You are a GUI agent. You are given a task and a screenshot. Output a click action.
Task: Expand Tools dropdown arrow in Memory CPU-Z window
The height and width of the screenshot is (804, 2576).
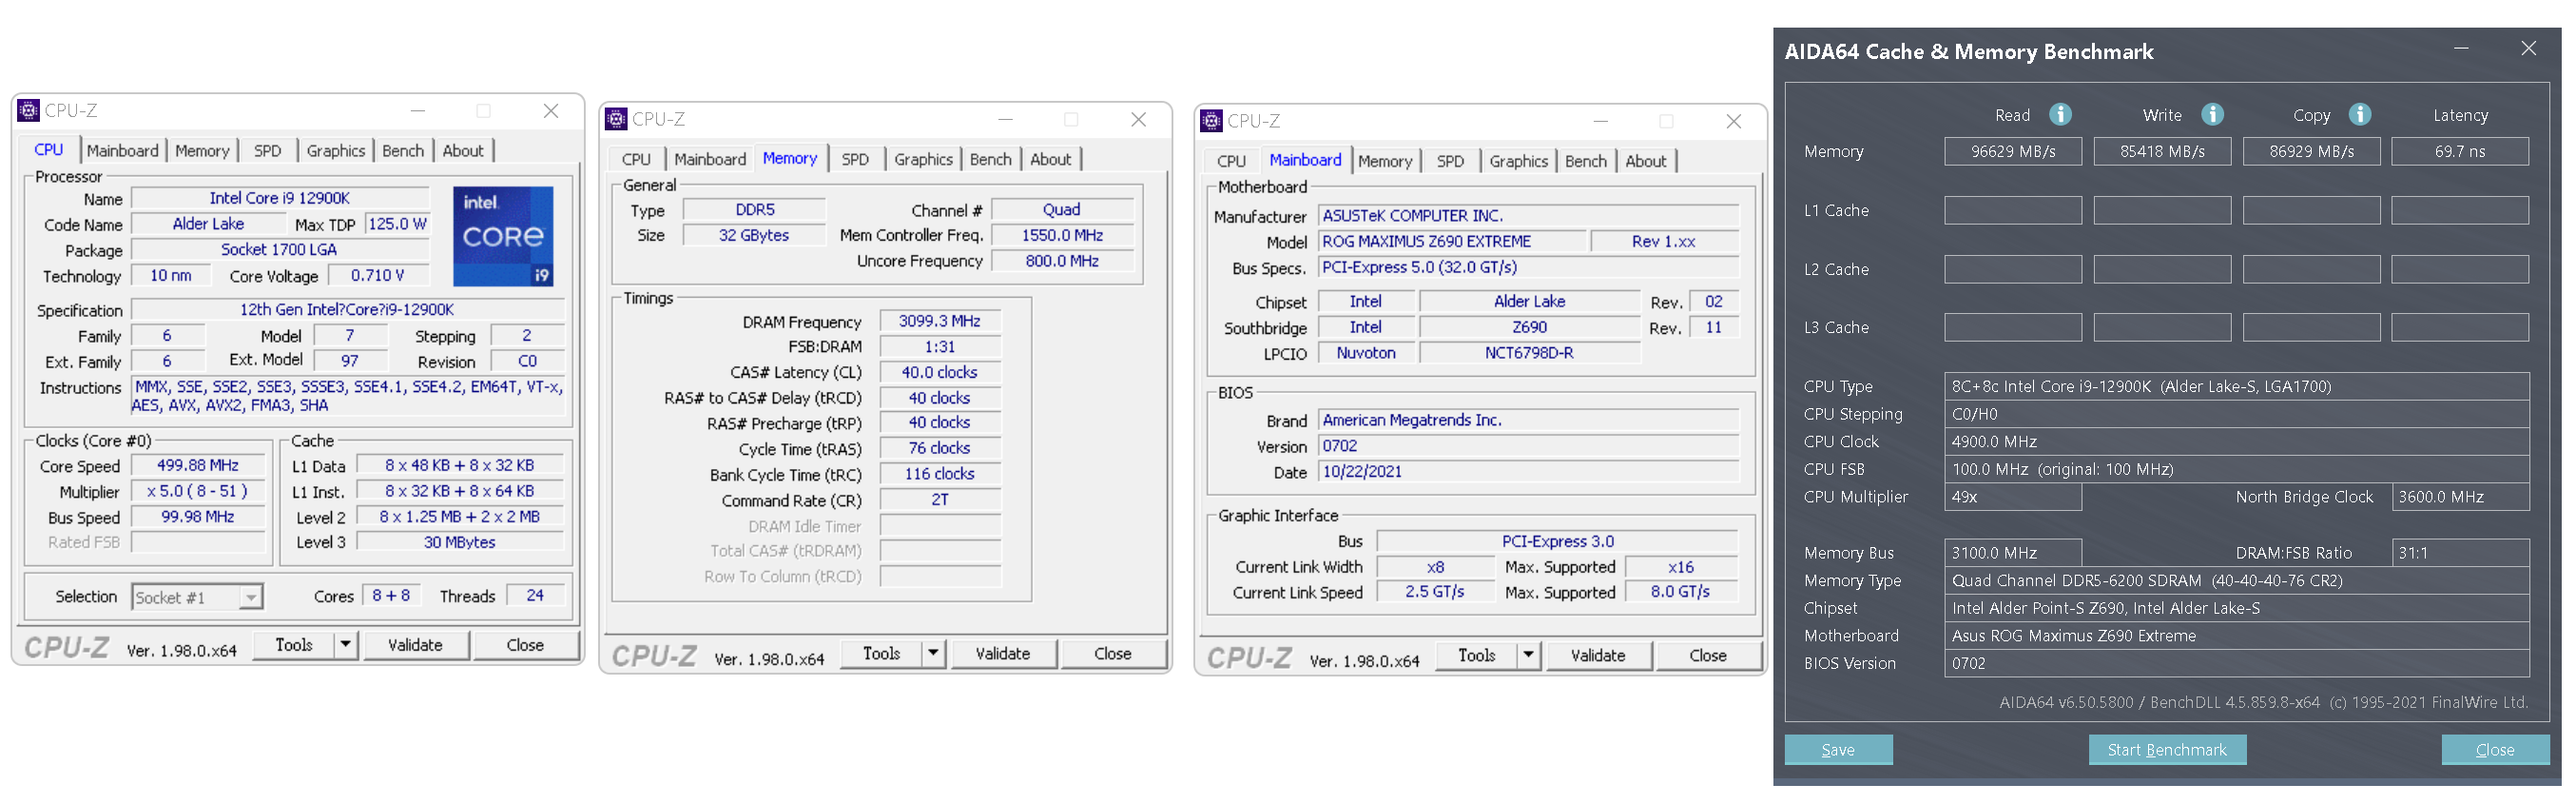coord(932,653)
